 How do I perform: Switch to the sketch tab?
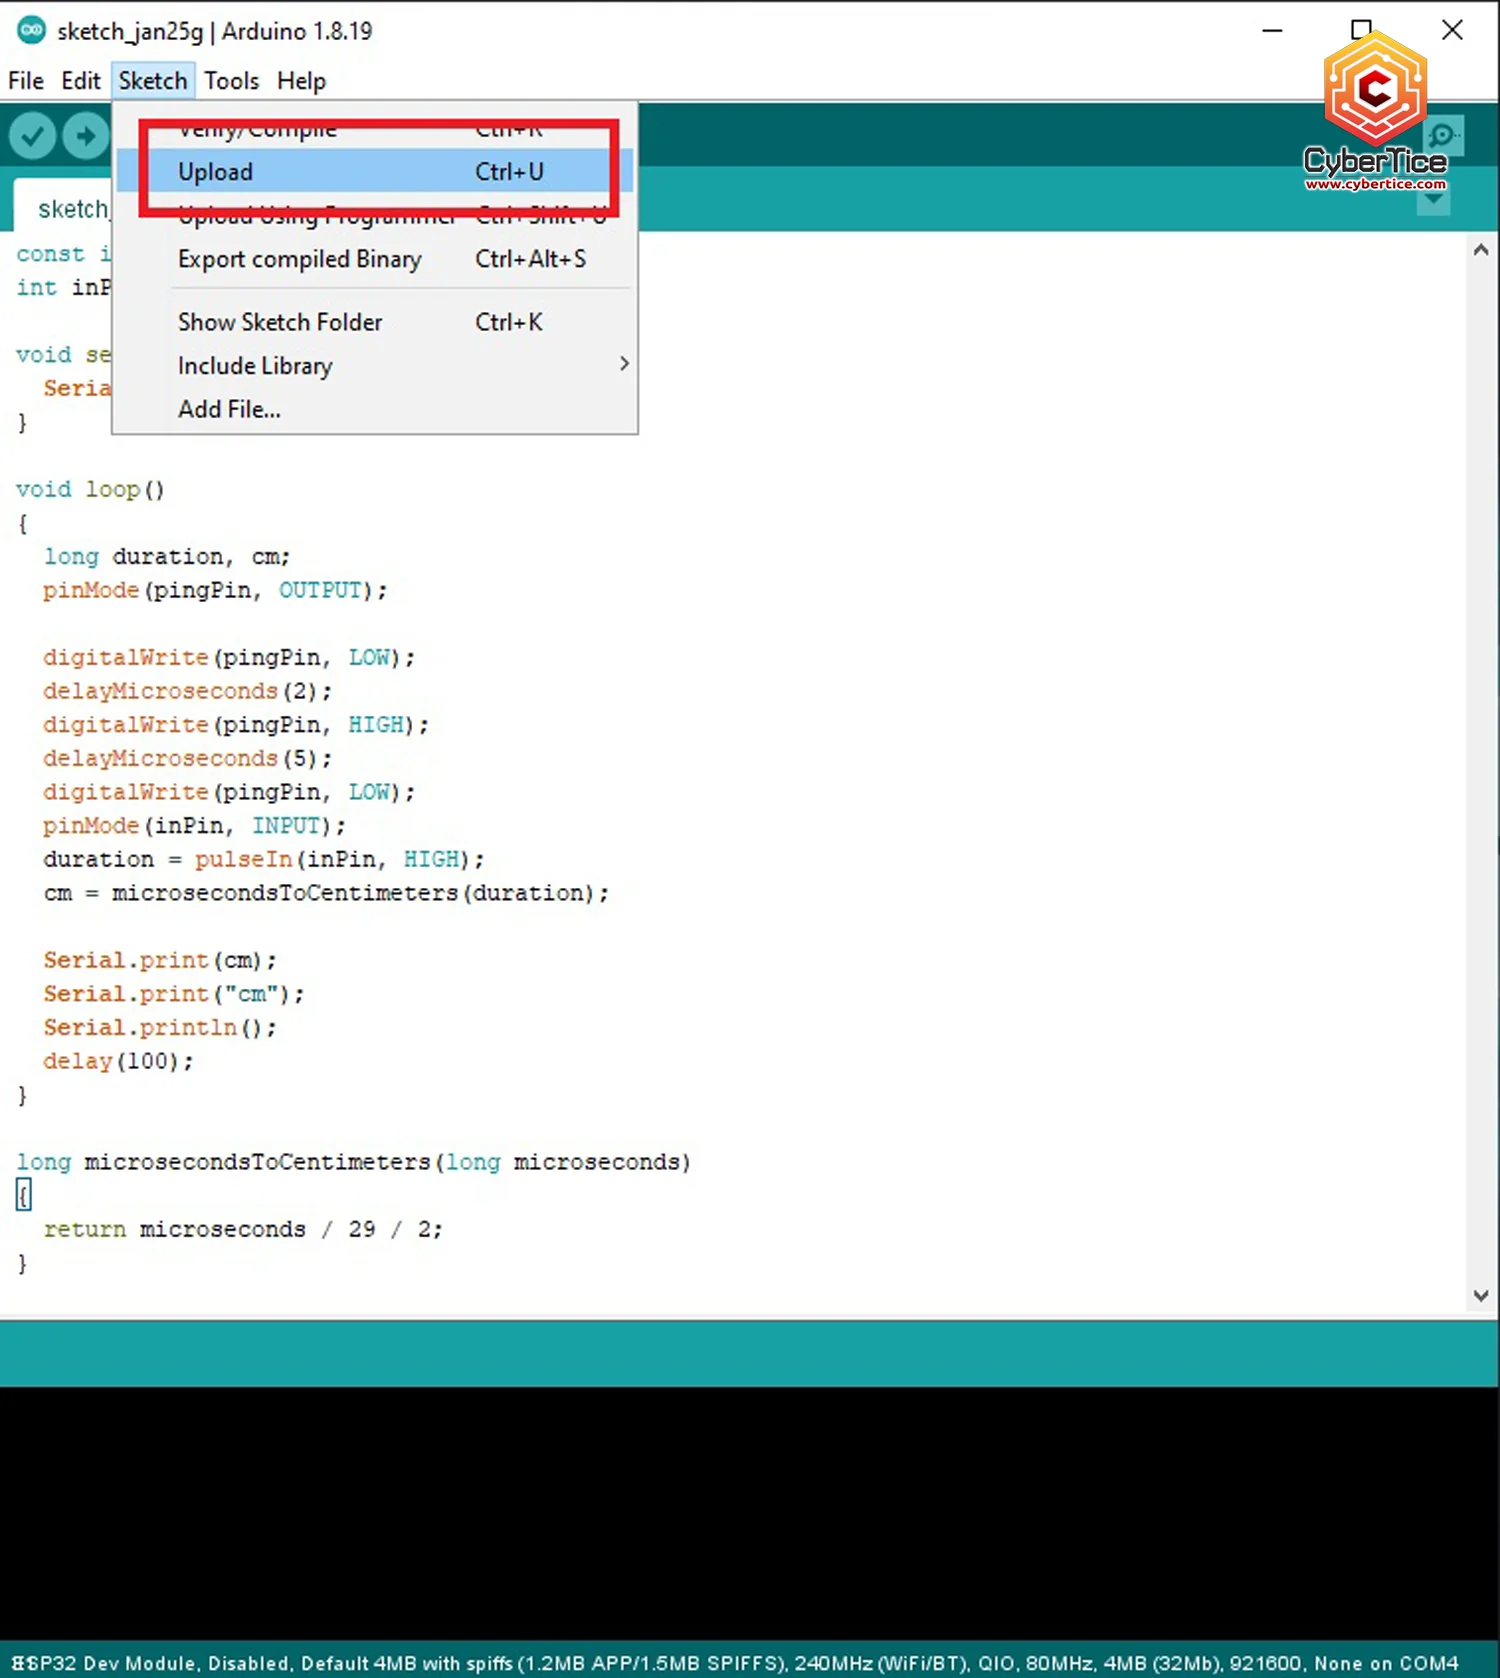pos(70,209)
